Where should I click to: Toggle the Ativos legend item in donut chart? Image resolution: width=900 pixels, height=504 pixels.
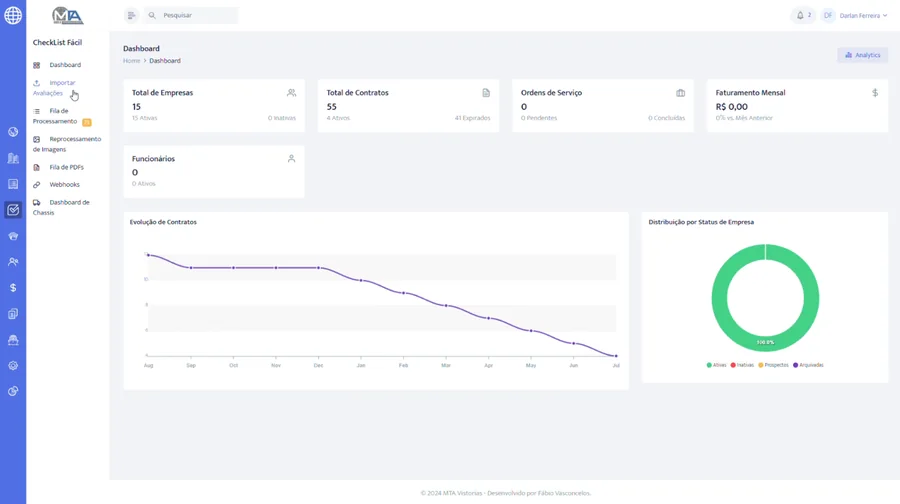pyautogui.click(x=716, y=365)
